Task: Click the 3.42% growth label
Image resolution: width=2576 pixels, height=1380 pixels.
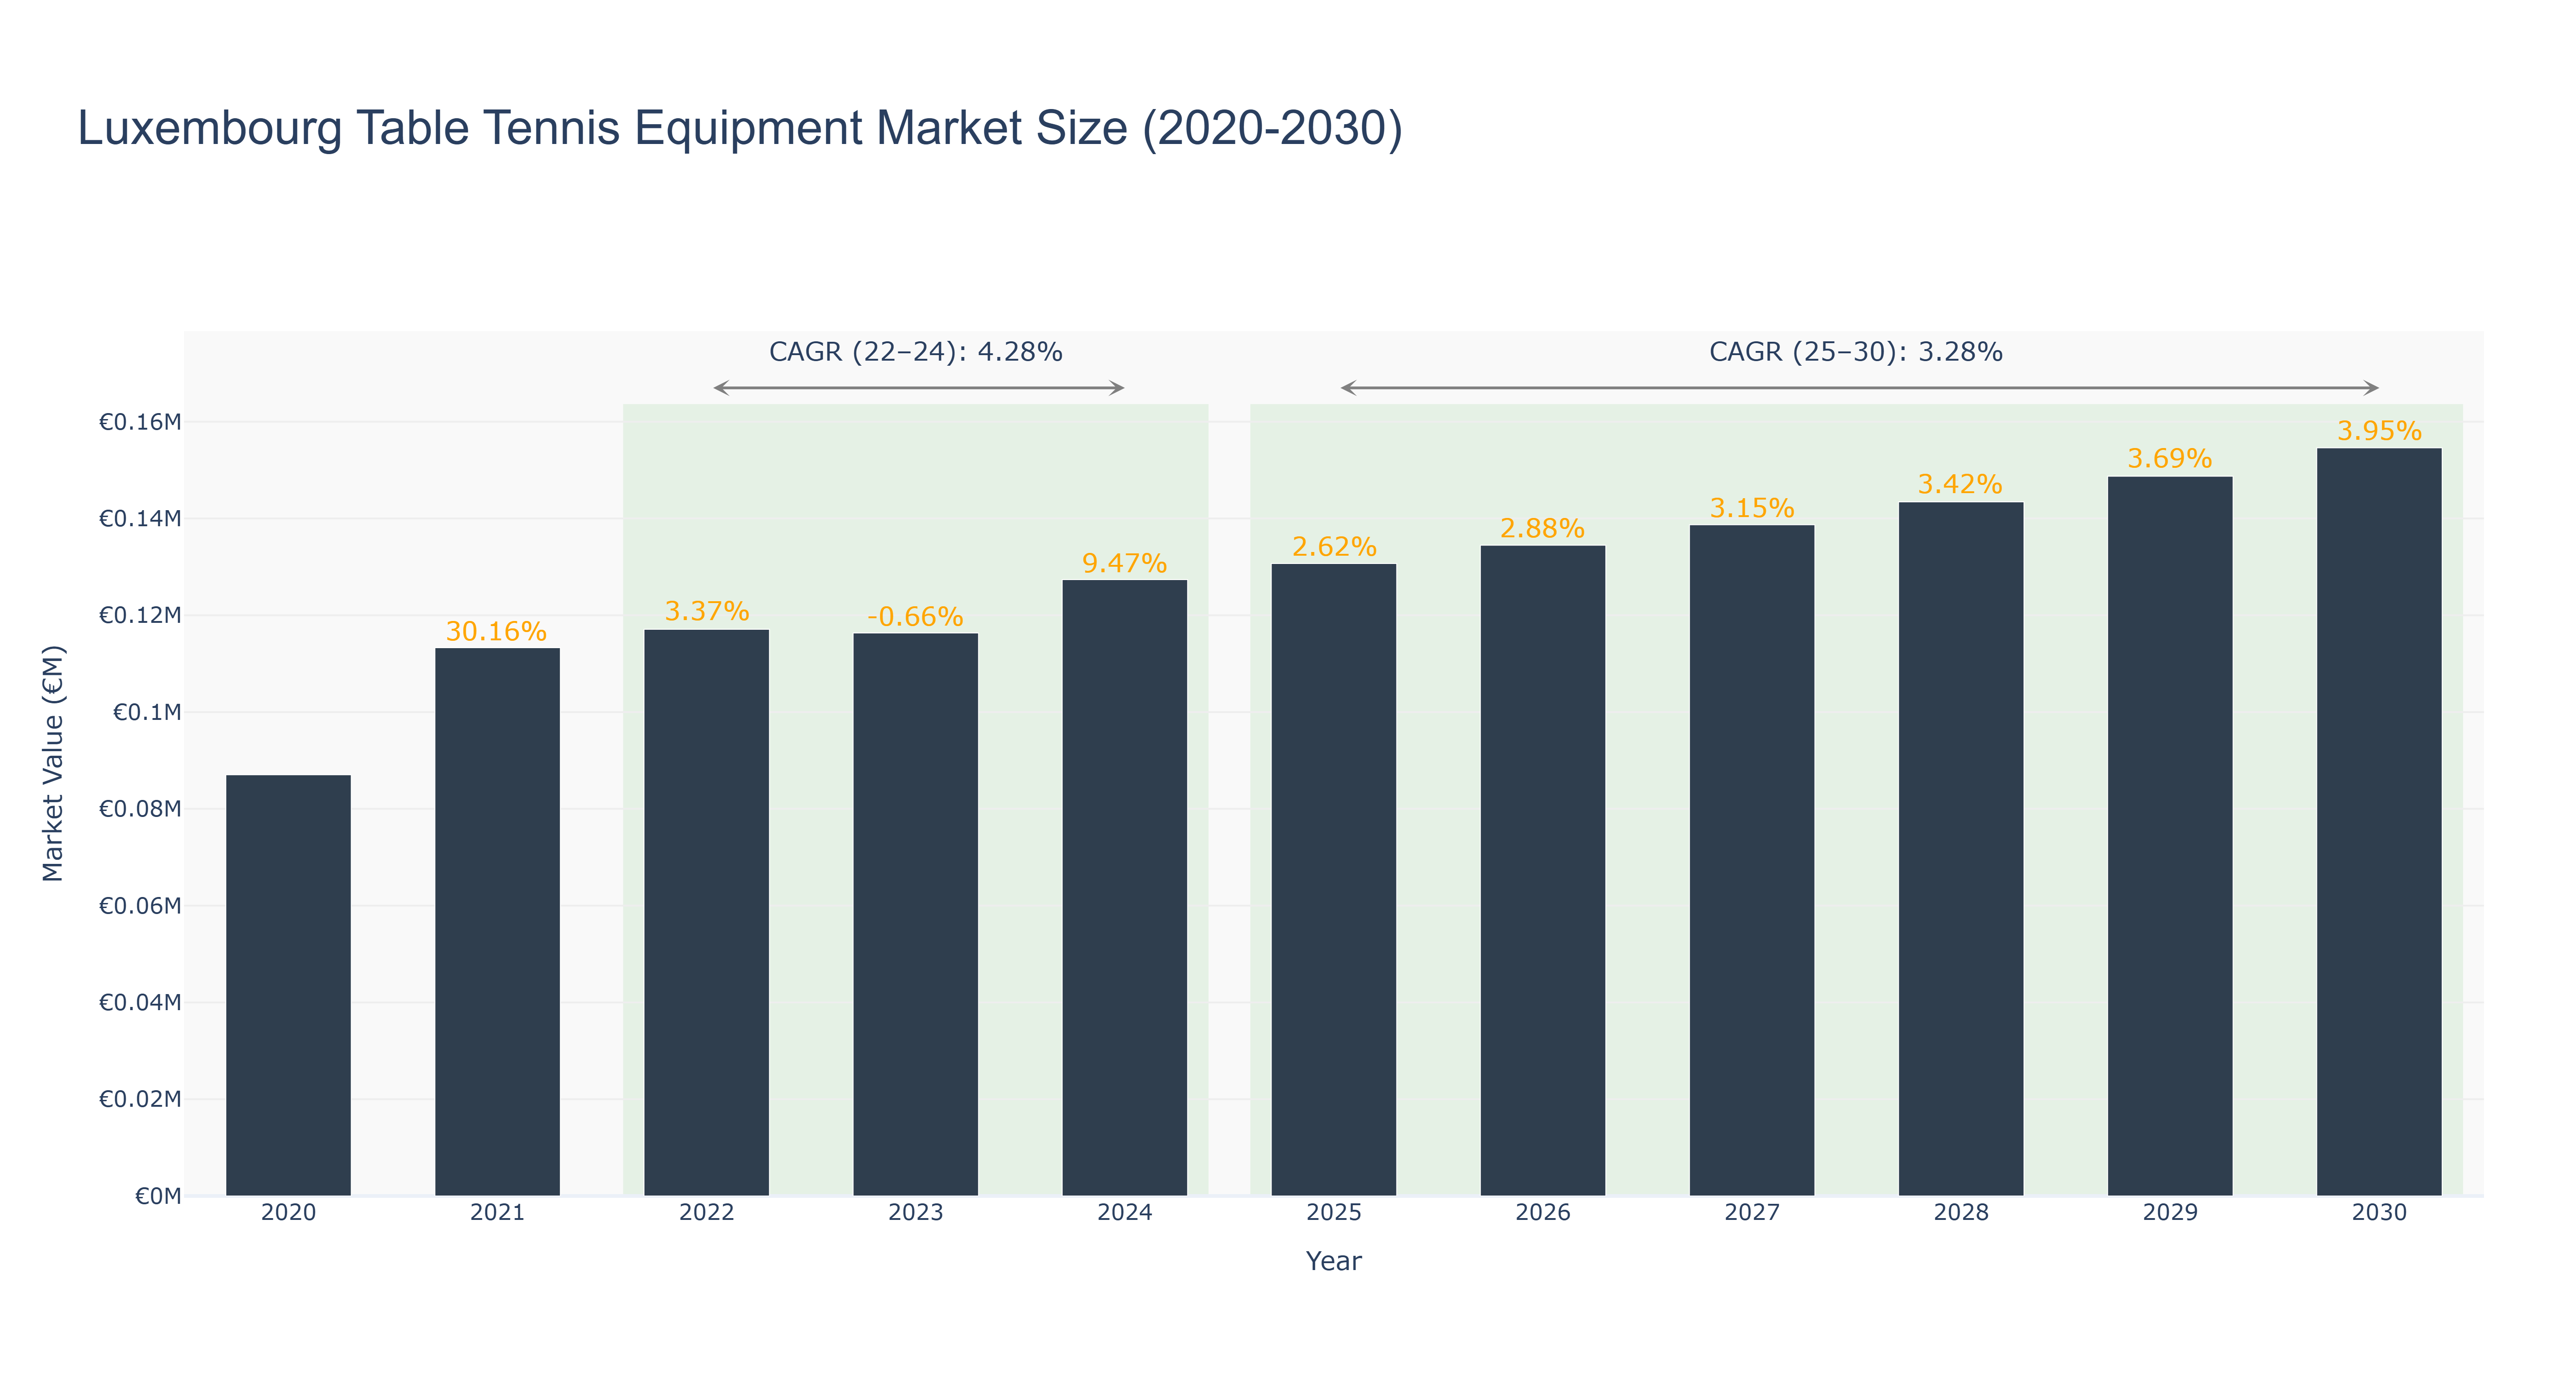Action: point(1960,485)
